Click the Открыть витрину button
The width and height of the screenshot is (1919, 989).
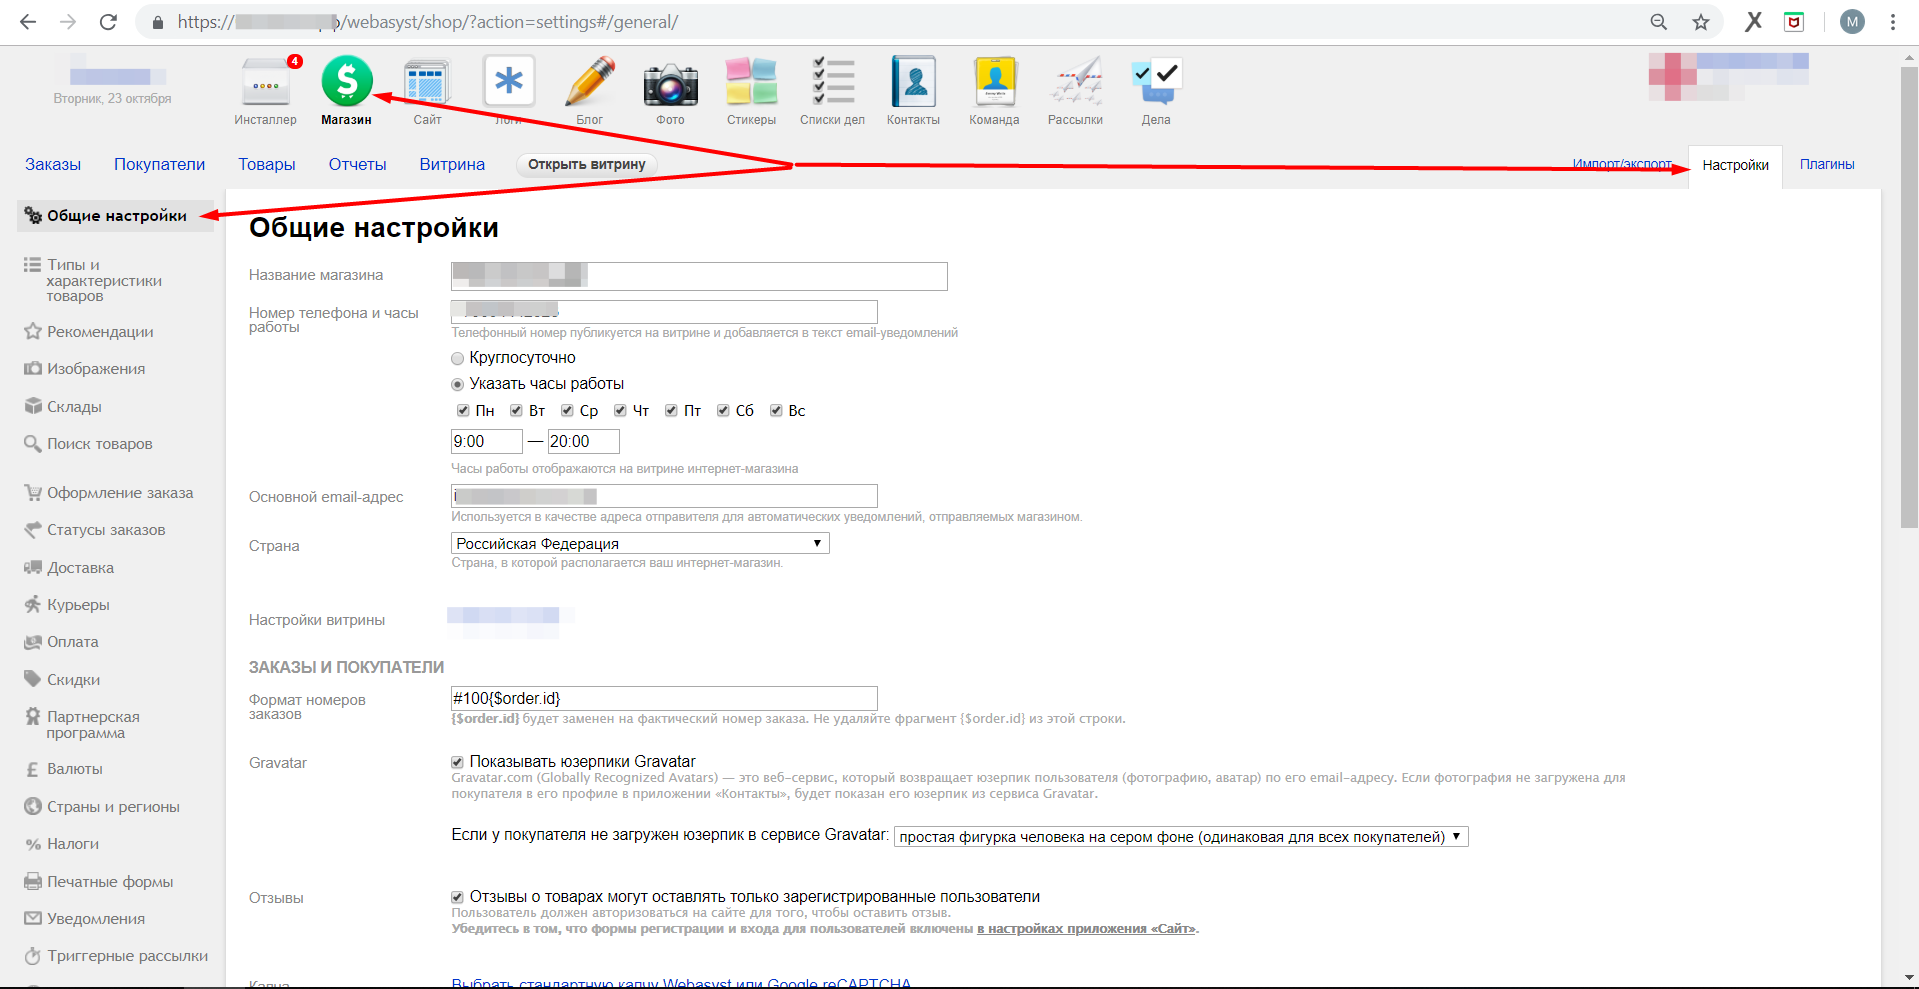point(587,164)
